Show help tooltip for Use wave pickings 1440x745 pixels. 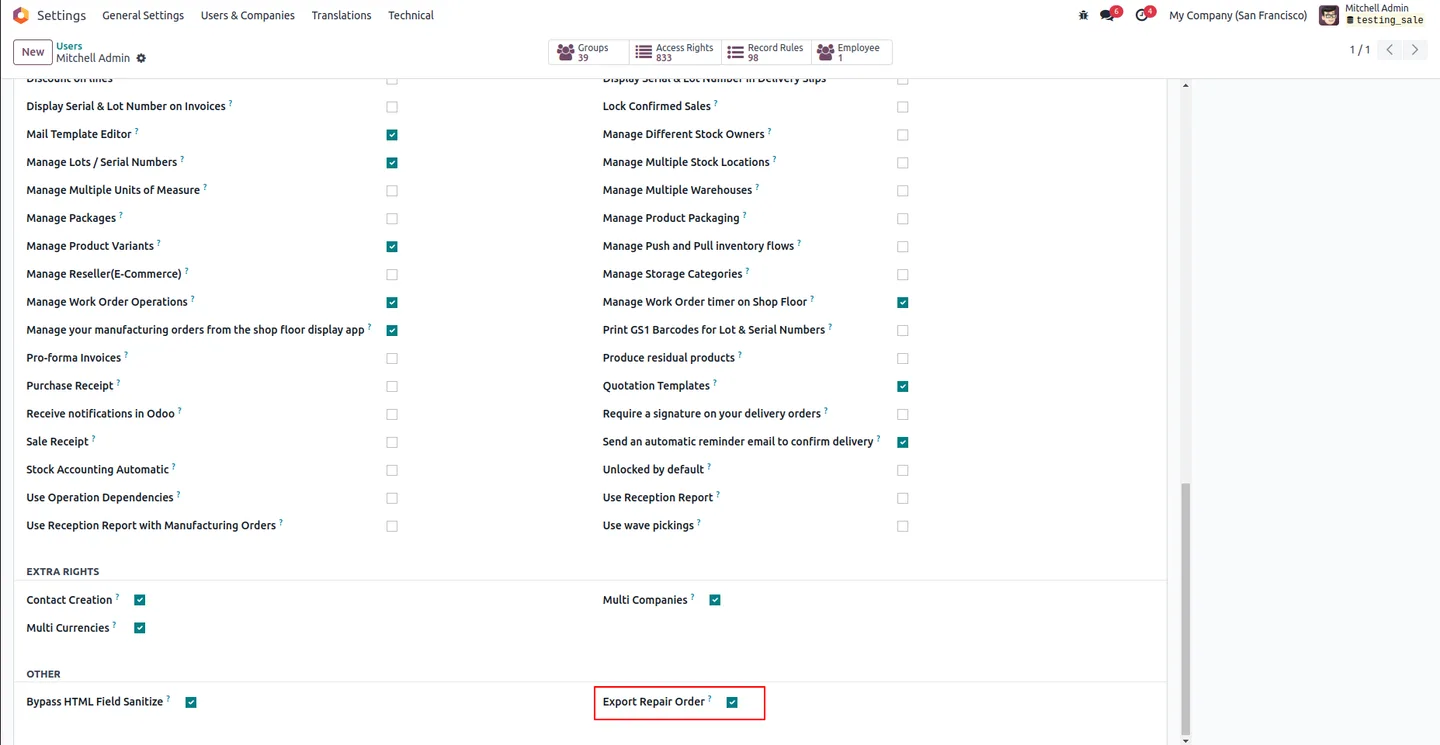coord(699,523)
